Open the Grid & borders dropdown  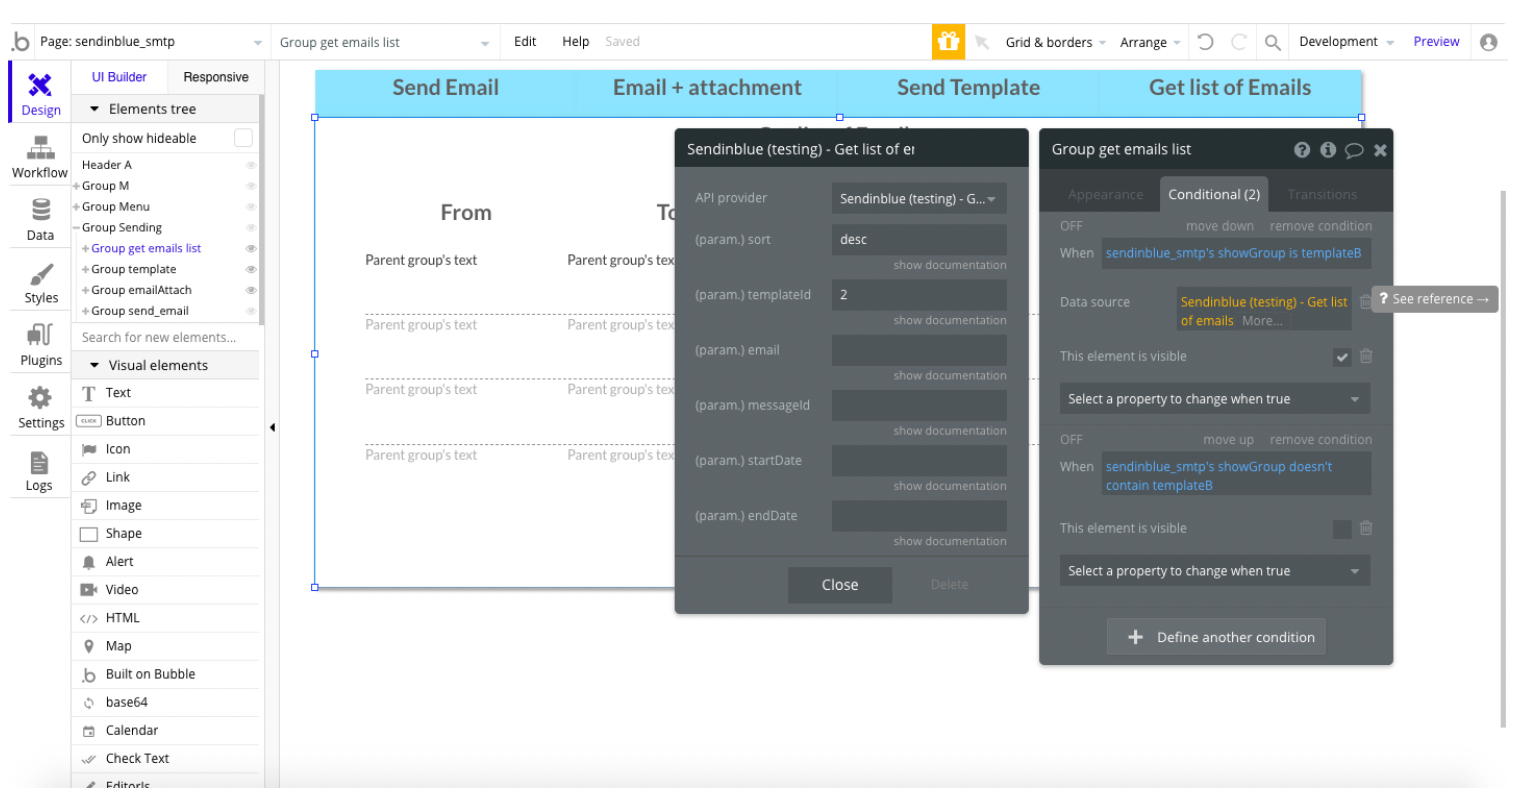coord(1055,42)
